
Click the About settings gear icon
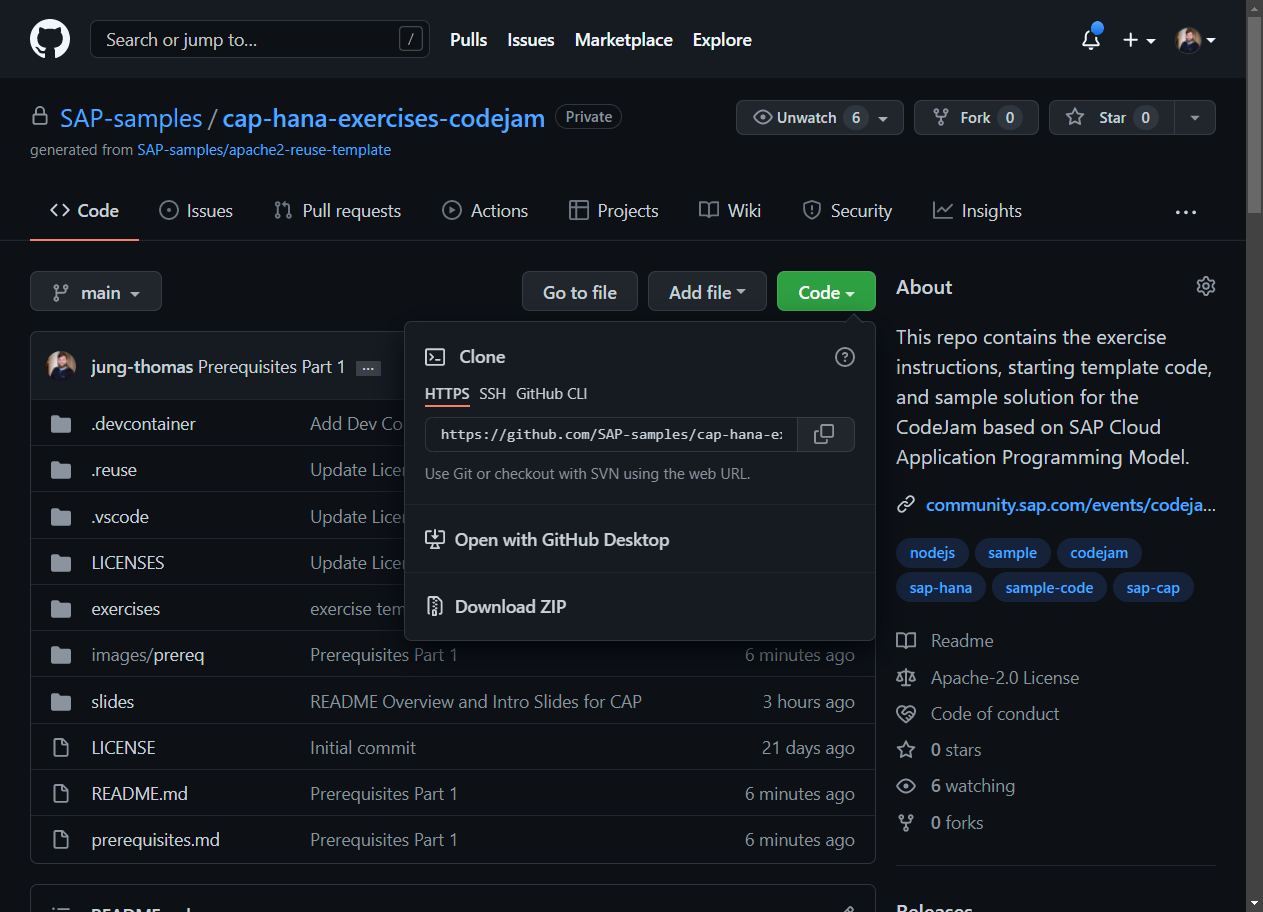[1205, 287]
